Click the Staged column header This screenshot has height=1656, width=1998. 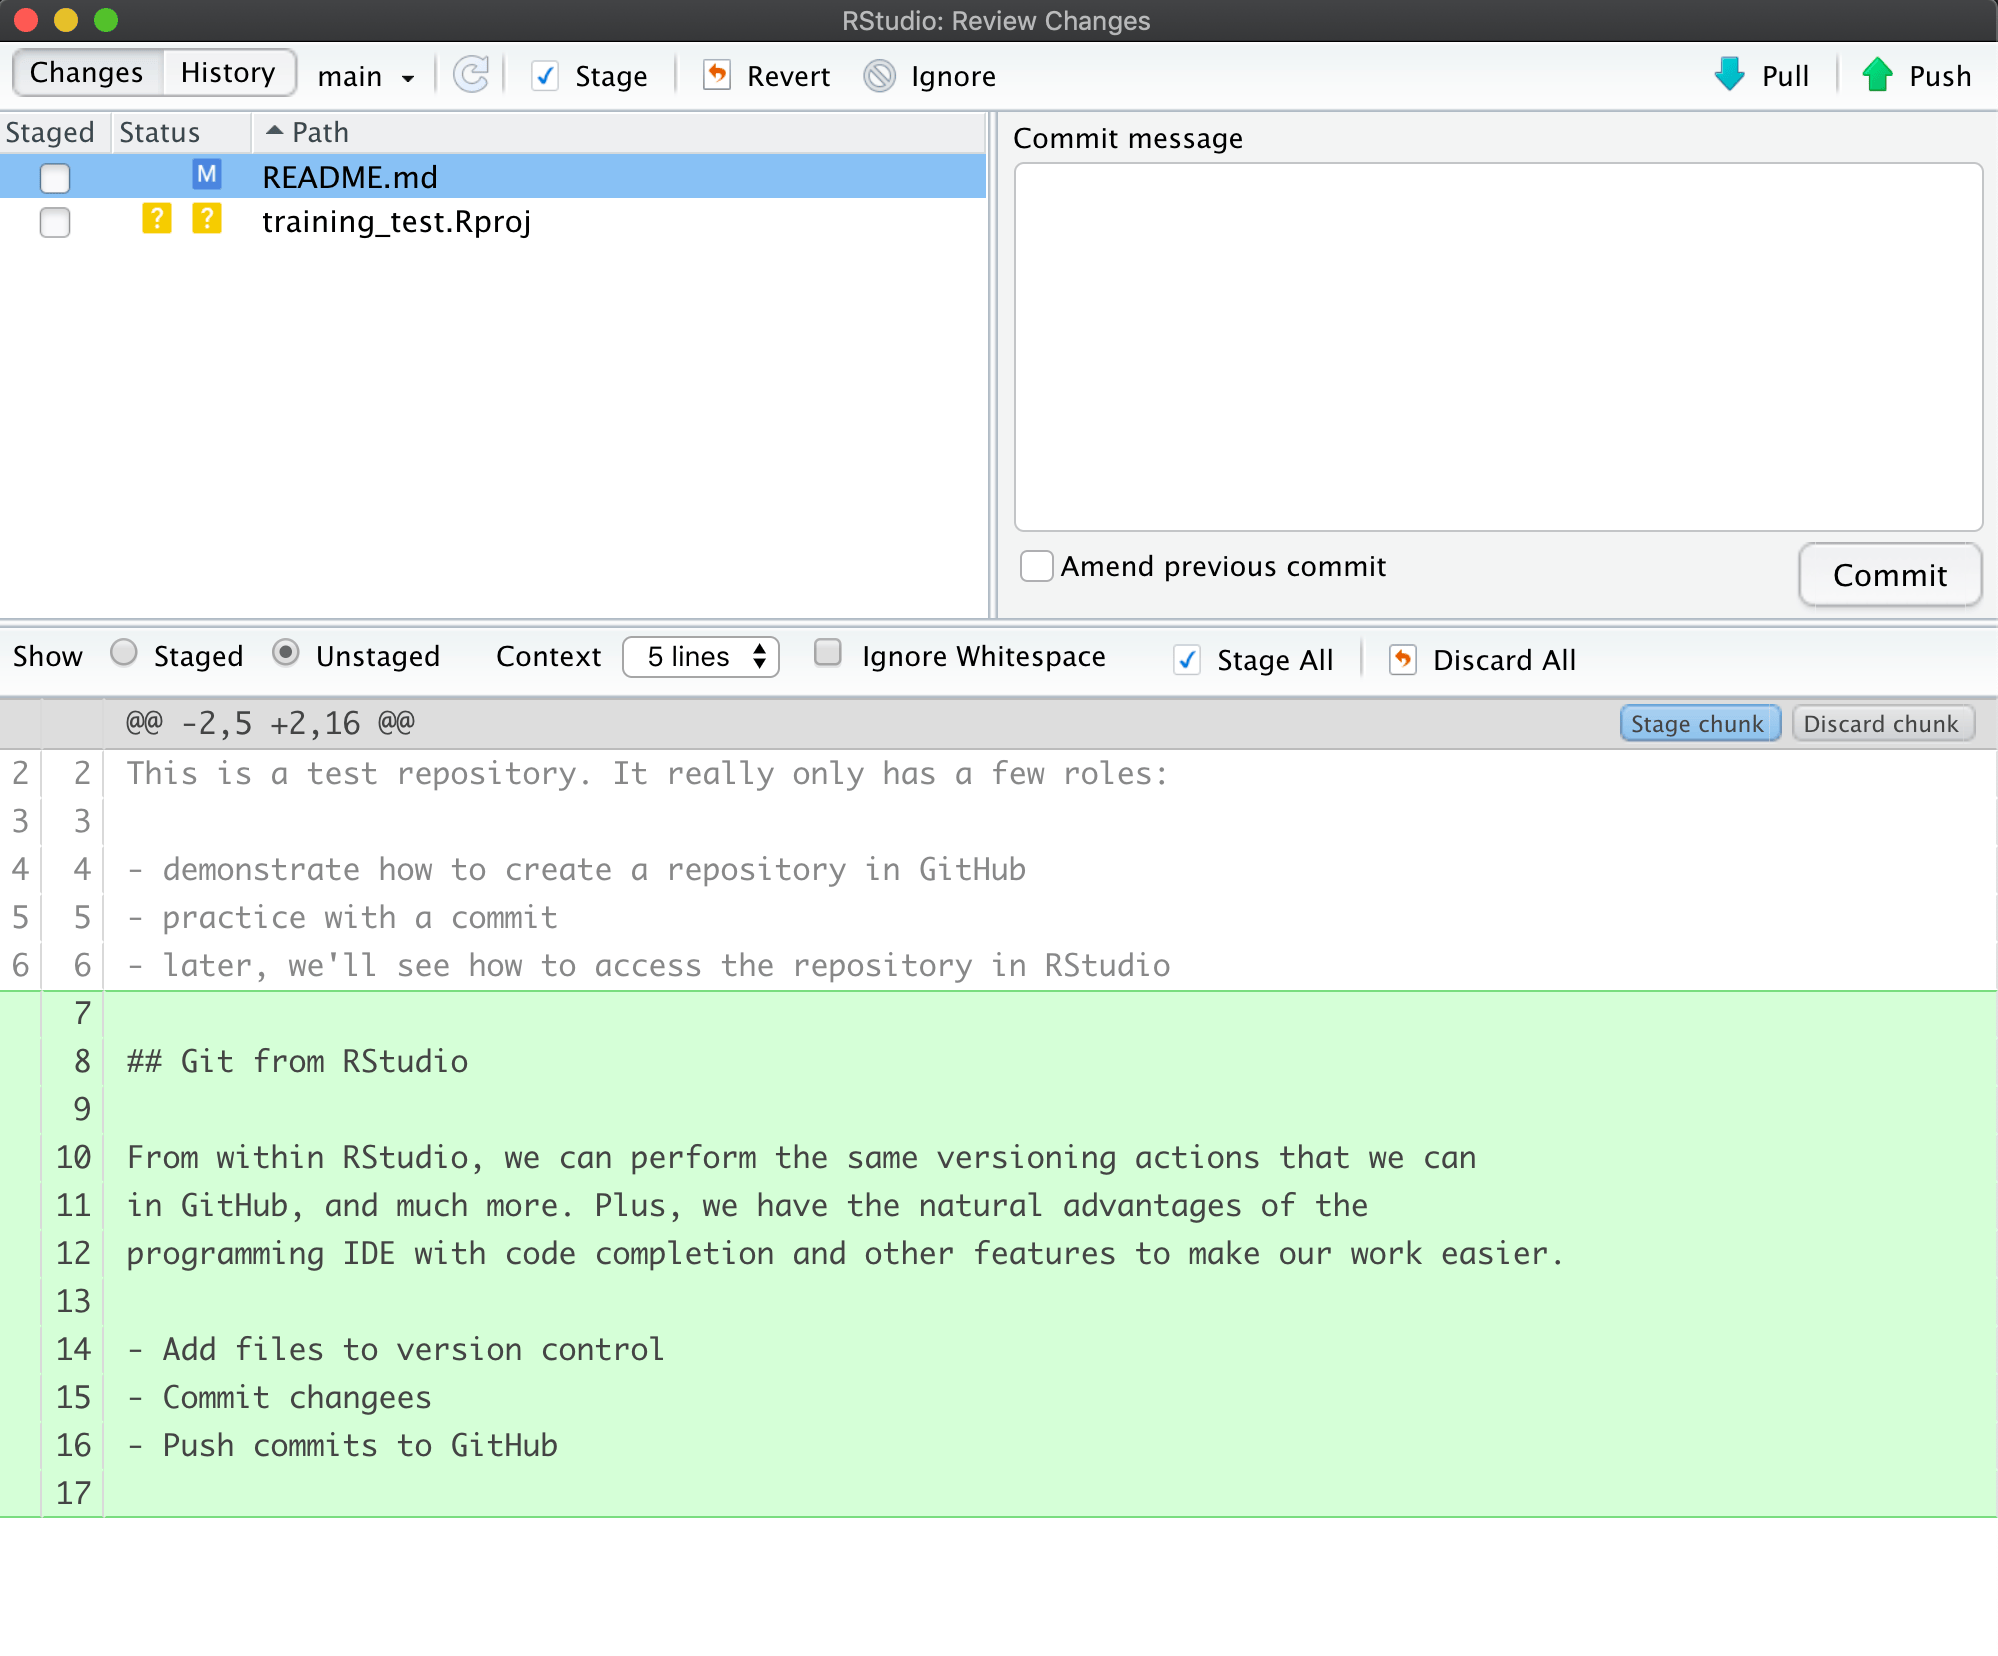(x=50, y=132)
